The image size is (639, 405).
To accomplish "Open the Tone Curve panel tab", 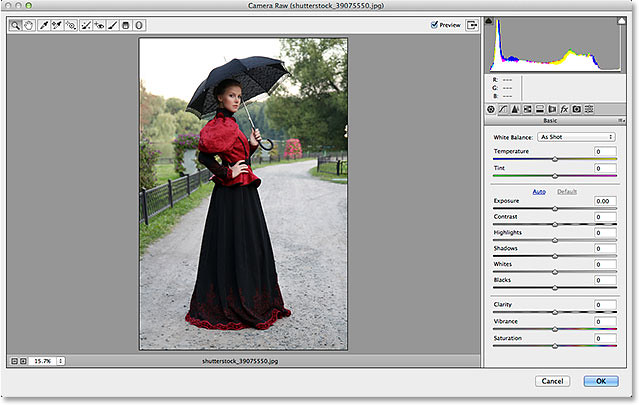I will point(503,109).
